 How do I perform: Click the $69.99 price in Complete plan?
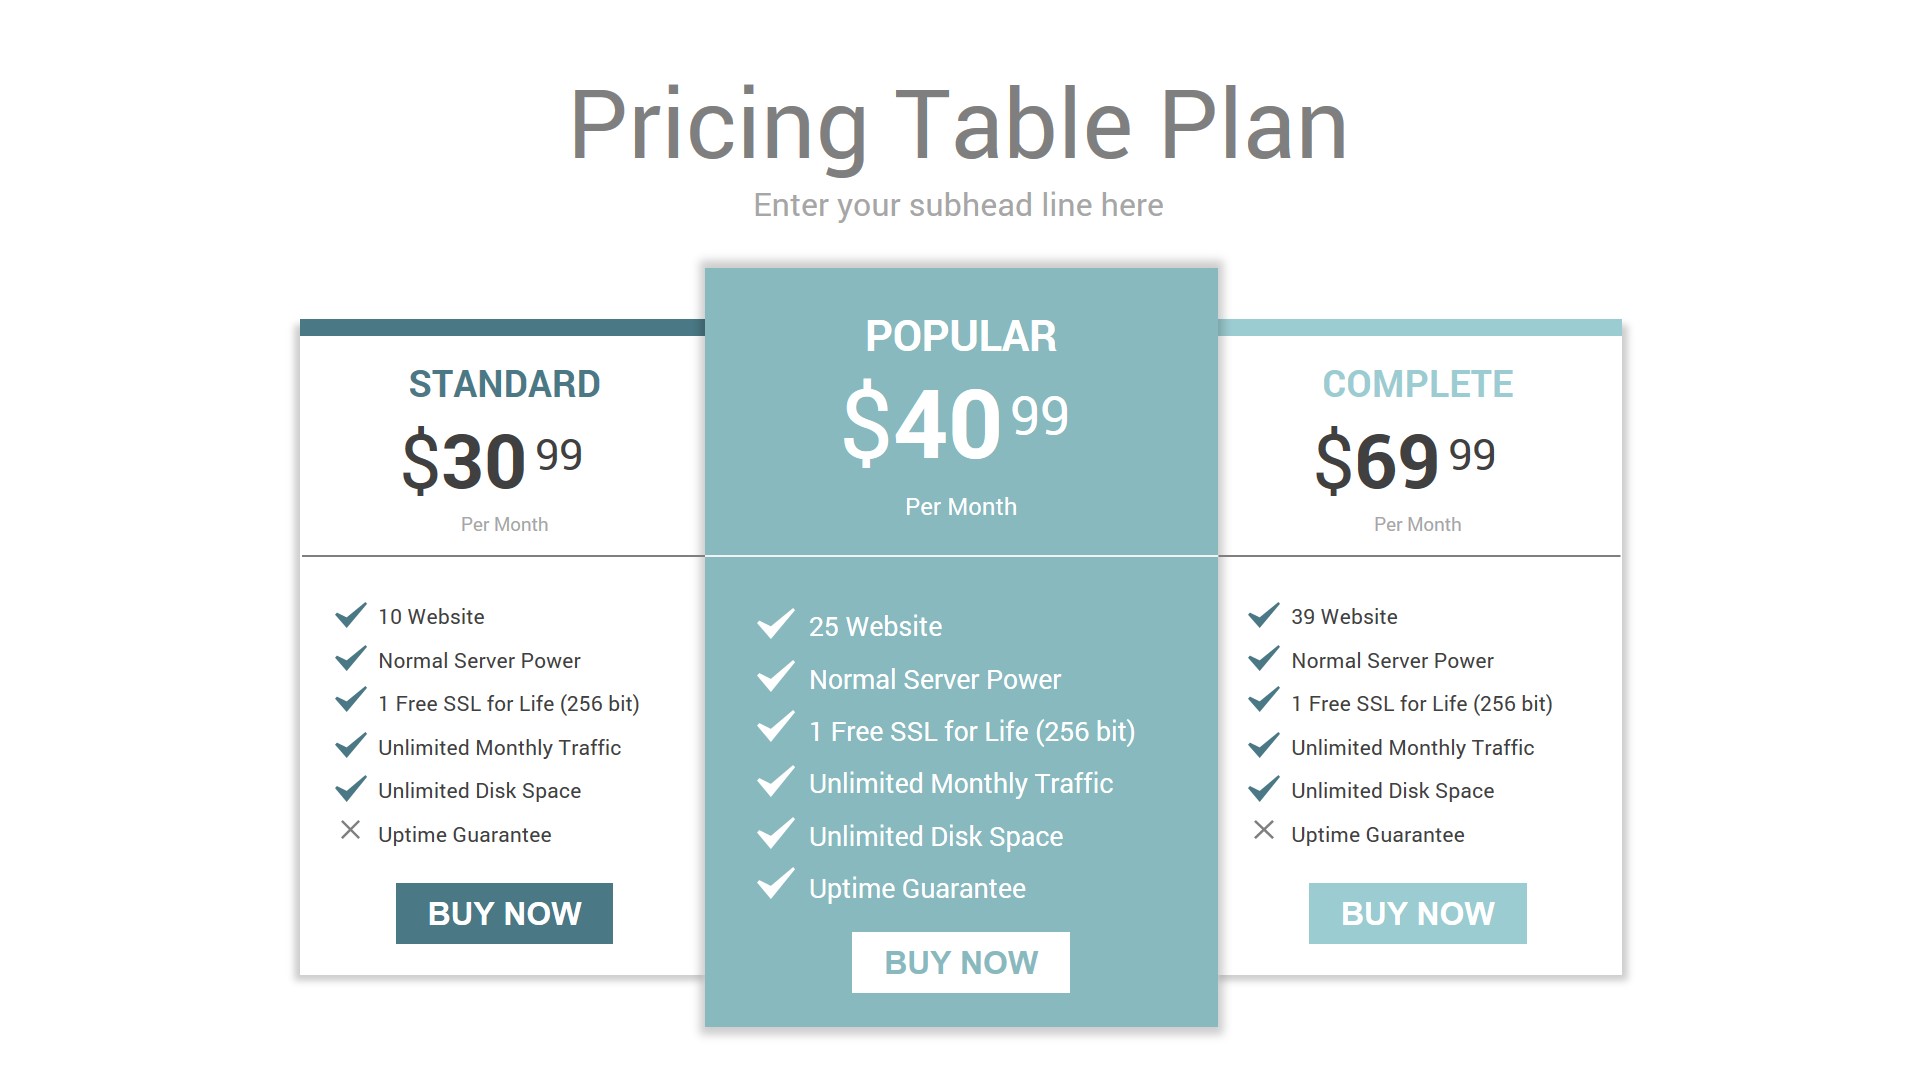tap(1404, 460)
